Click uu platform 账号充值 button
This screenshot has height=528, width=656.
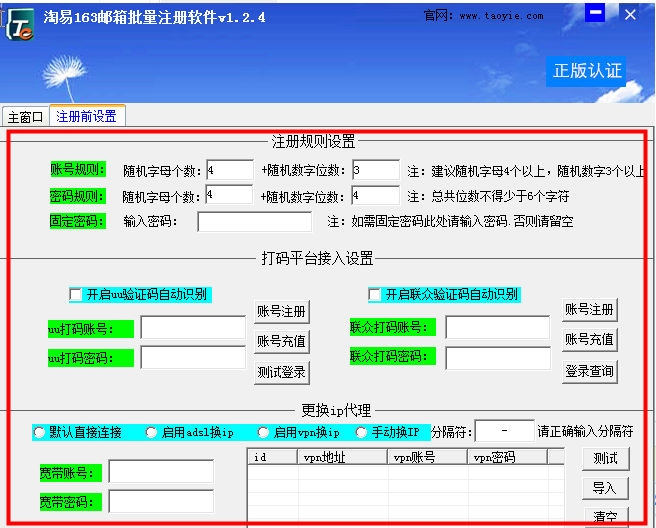282,341
